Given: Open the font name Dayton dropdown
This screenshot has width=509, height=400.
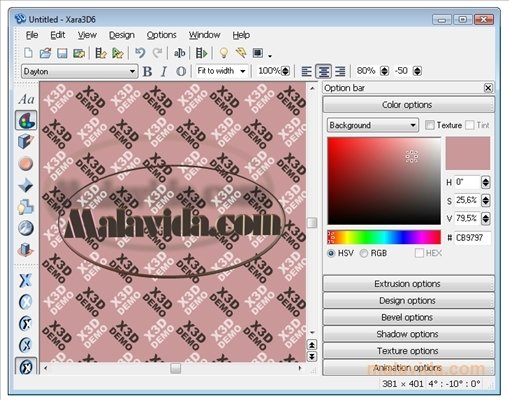Looking at the screenshot, I should click(79, 71).
